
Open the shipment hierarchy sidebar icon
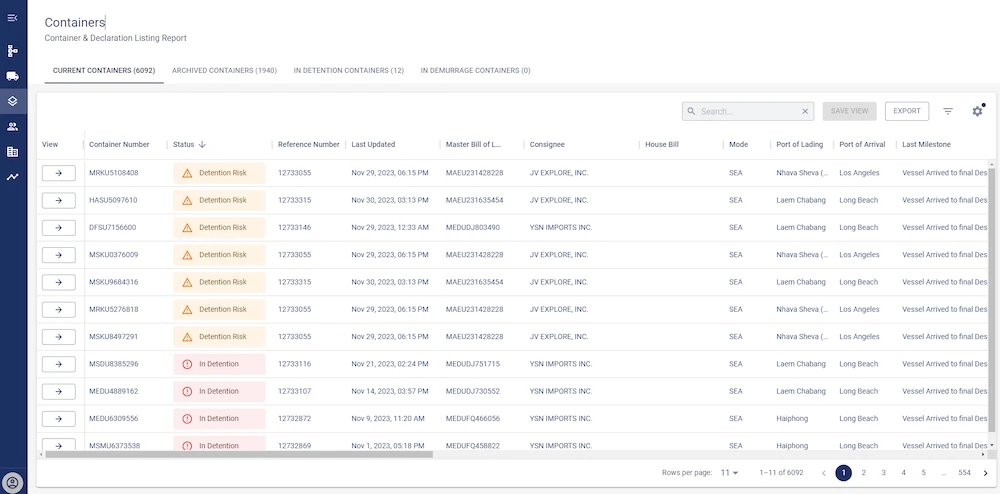point(12,50)
